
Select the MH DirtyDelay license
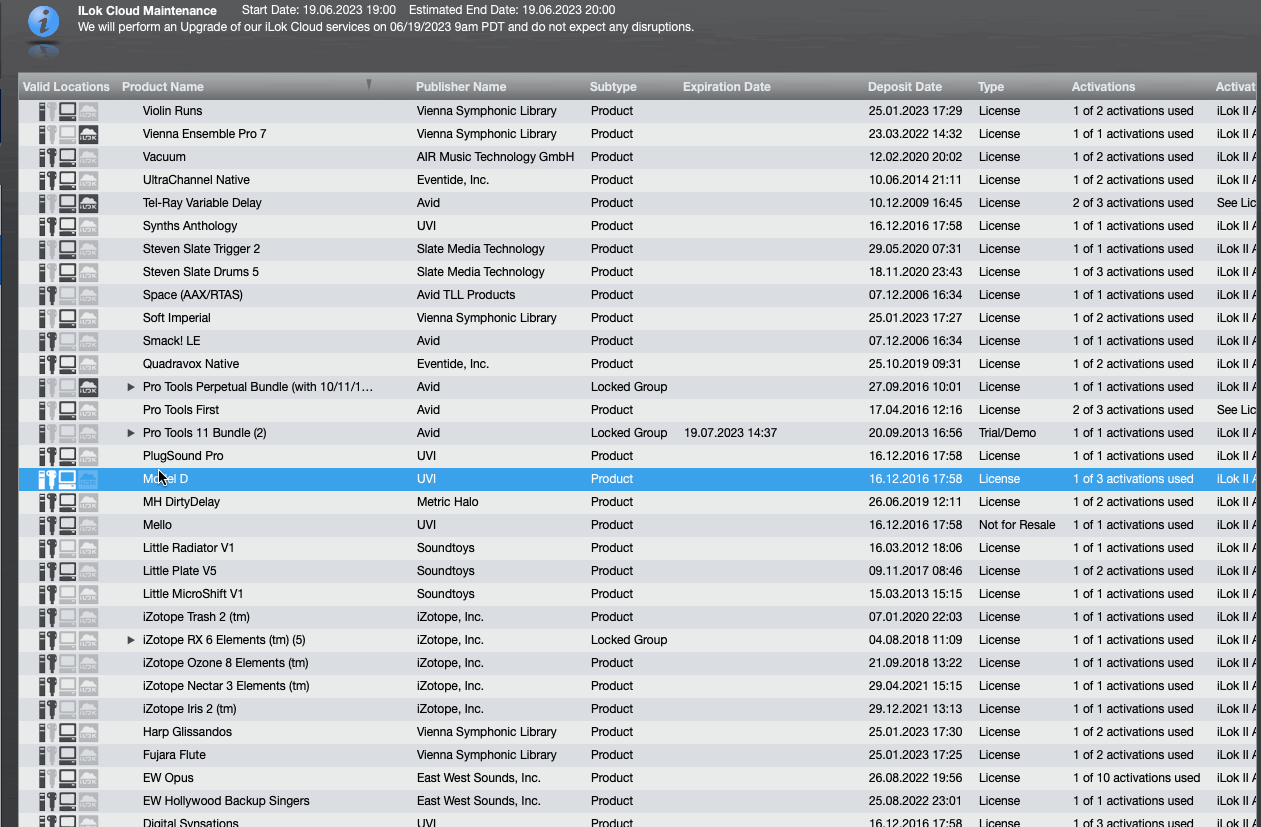[x=181, y=502]
